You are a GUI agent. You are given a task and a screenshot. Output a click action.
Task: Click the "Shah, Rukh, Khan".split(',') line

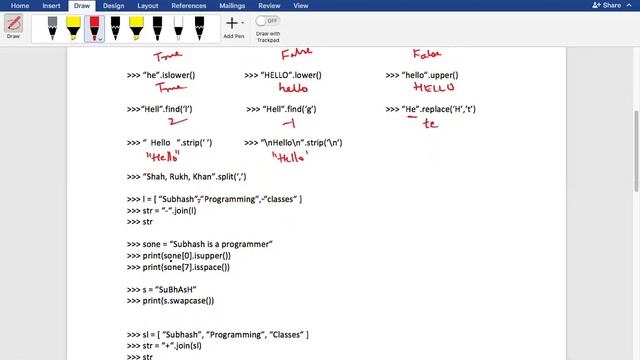pos(187,177)
